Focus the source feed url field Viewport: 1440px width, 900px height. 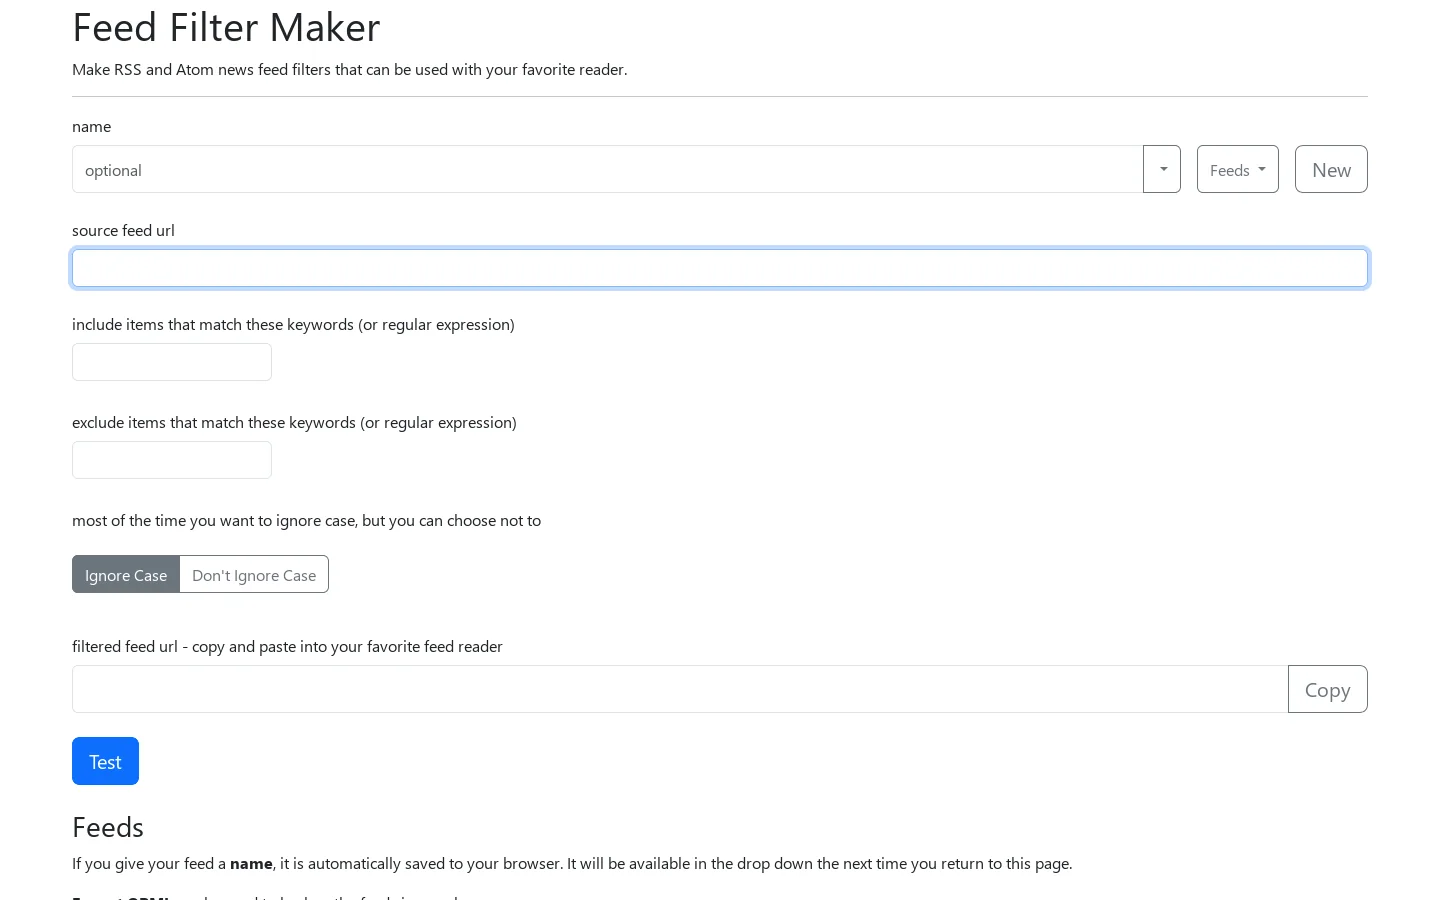click(x=720, y=268)
